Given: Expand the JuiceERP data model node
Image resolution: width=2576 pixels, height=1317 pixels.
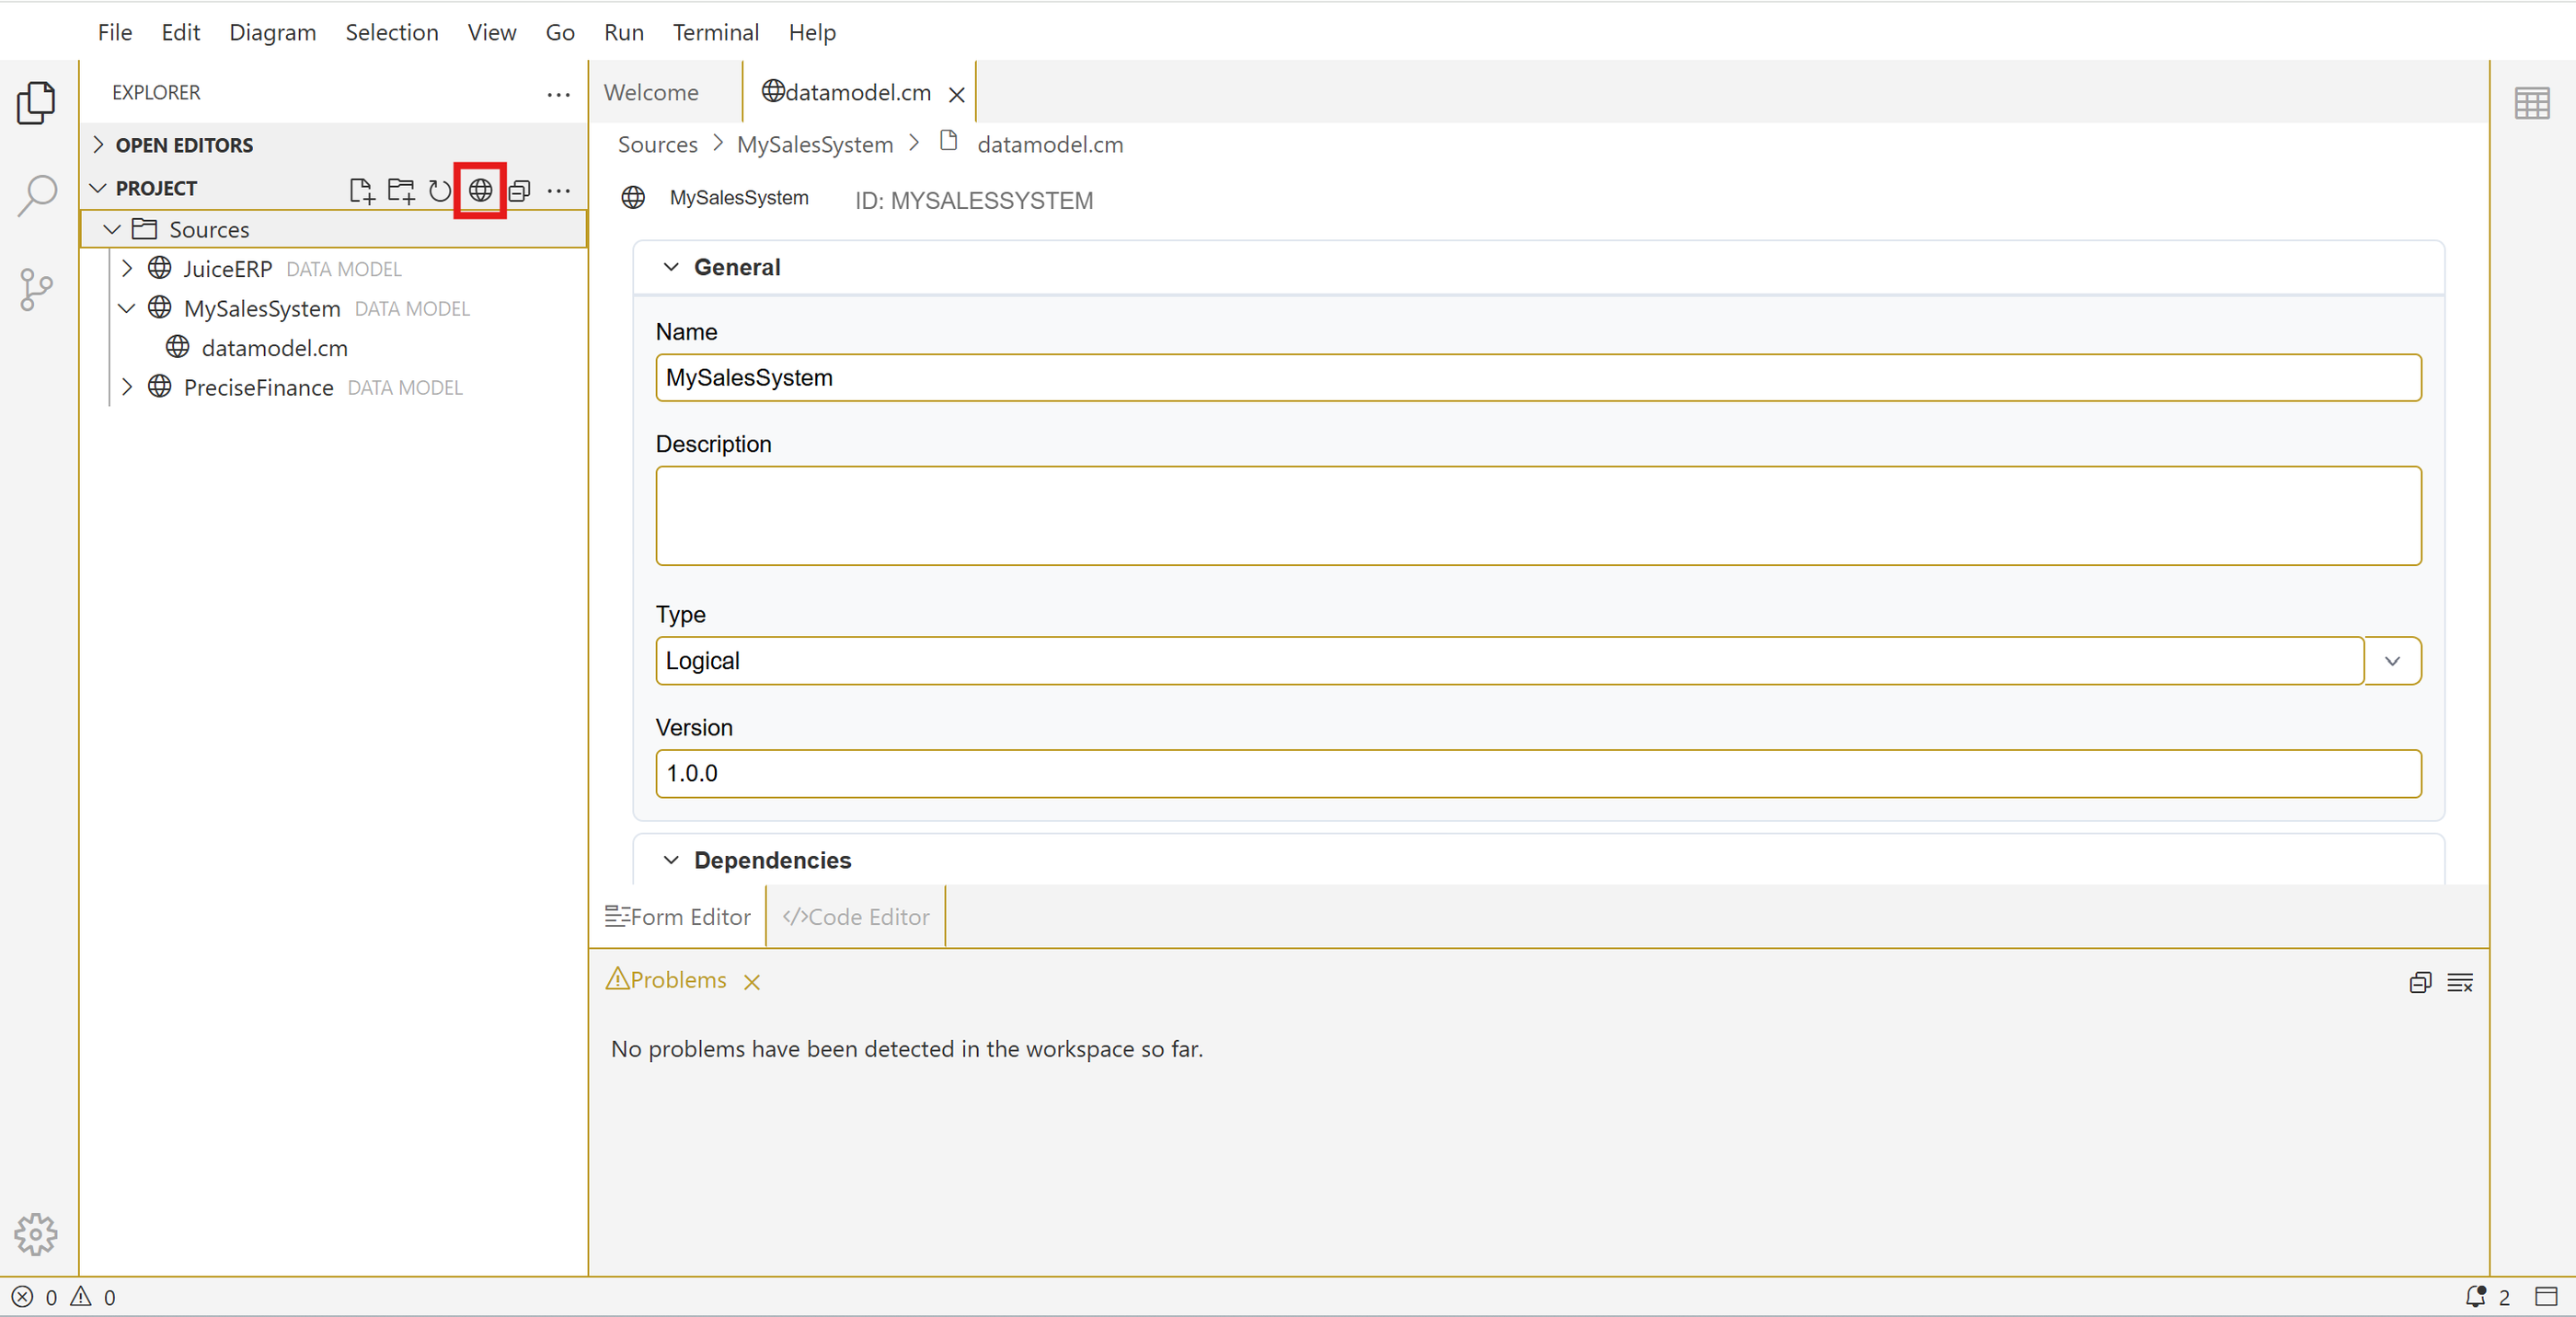Looking at the screenshot, I should click(127, 268).
